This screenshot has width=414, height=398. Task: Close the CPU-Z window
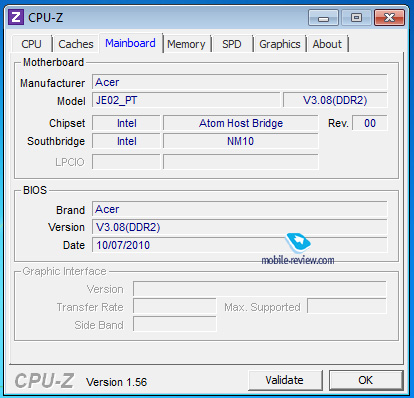[389, 17]
